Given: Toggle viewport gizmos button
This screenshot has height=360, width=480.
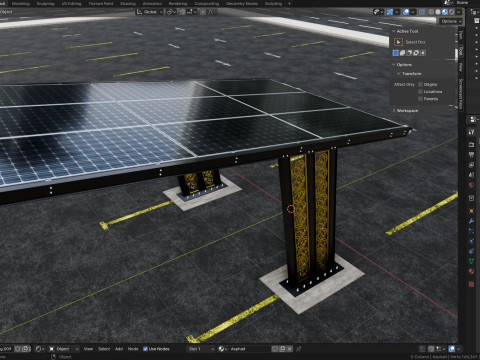Looking at the screenshot, I should 390,12.
